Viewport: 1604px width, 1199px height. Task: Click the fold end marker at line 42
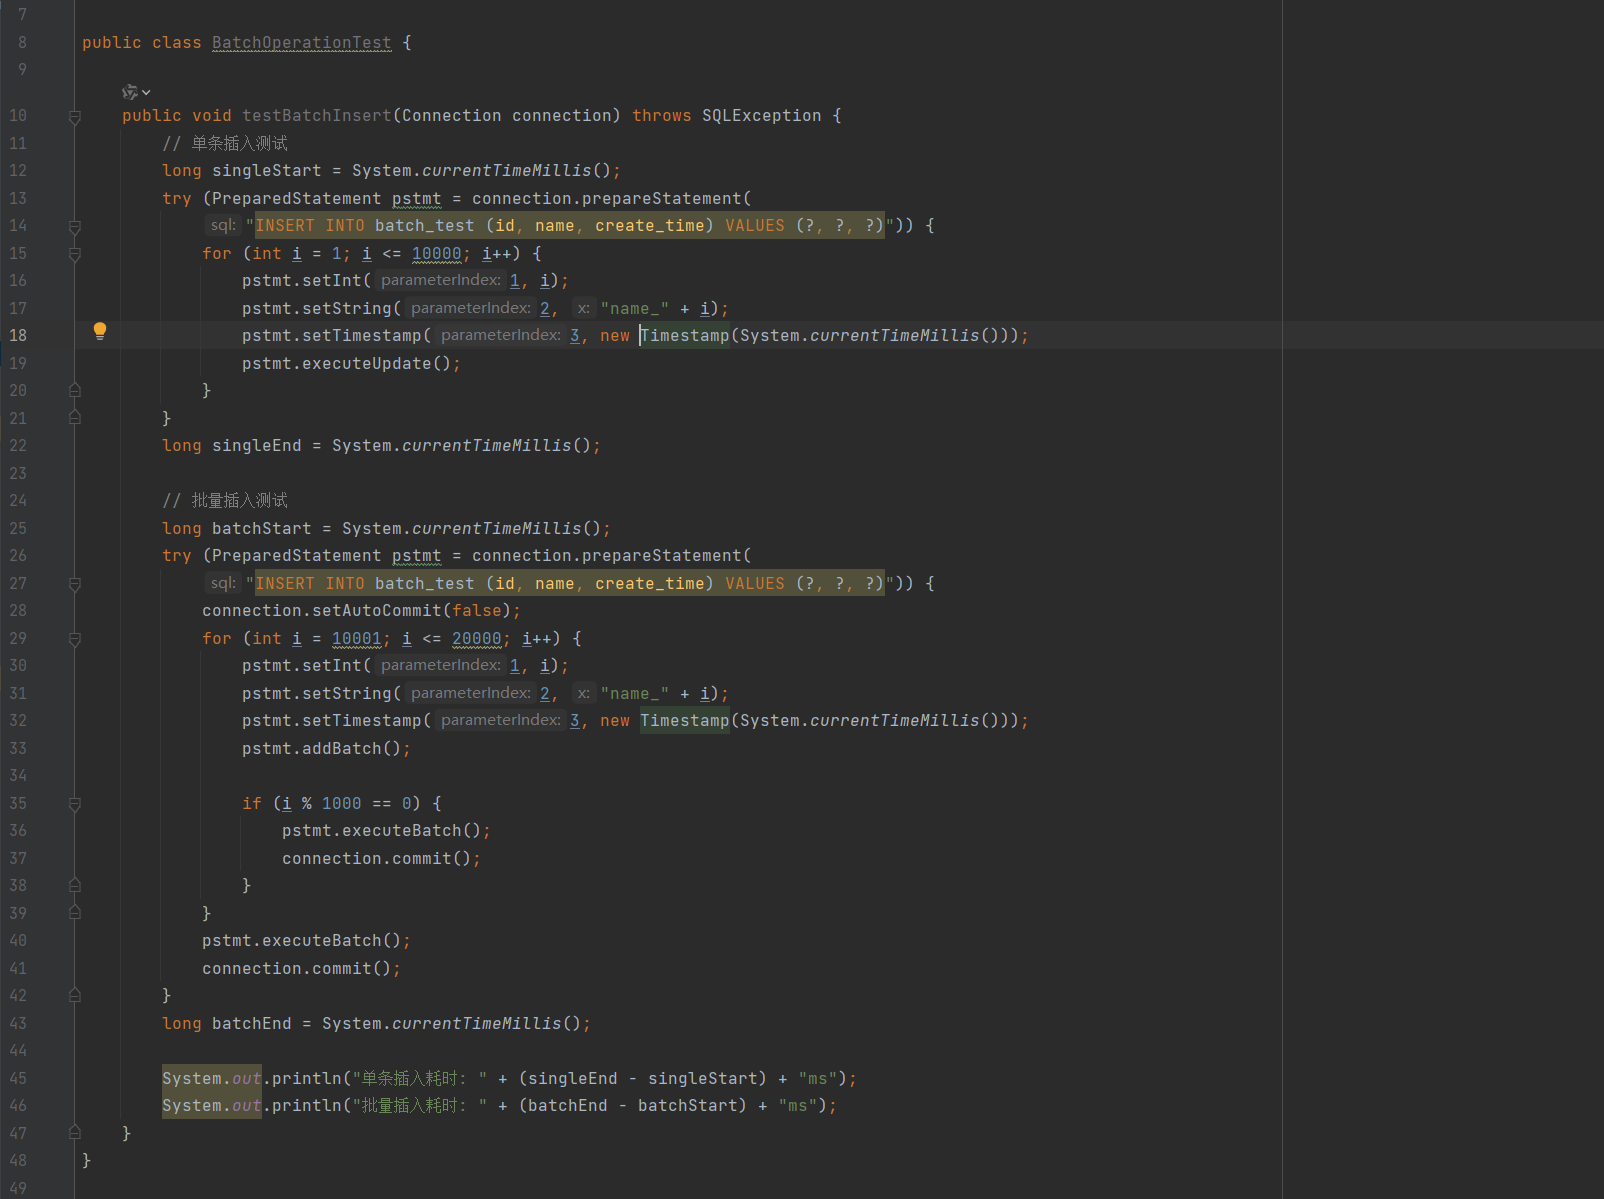75,995
